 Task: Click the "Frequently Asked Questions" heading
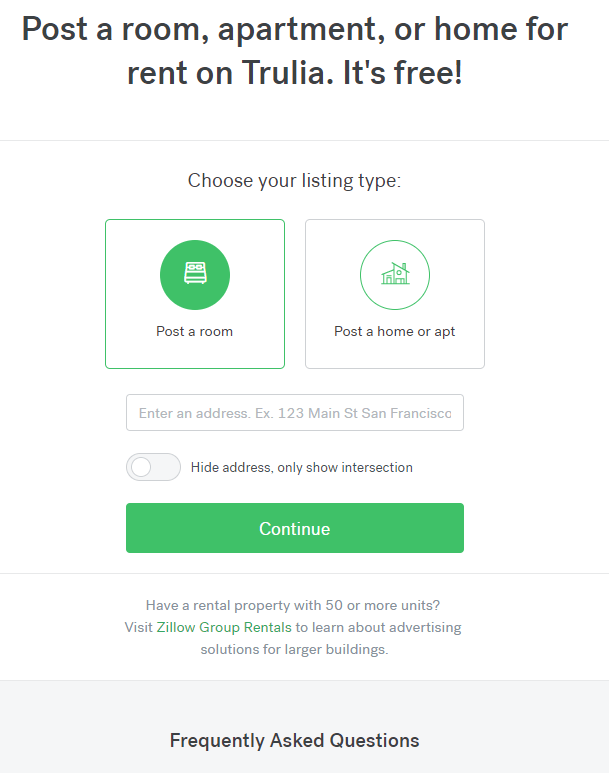coord(294,741)
